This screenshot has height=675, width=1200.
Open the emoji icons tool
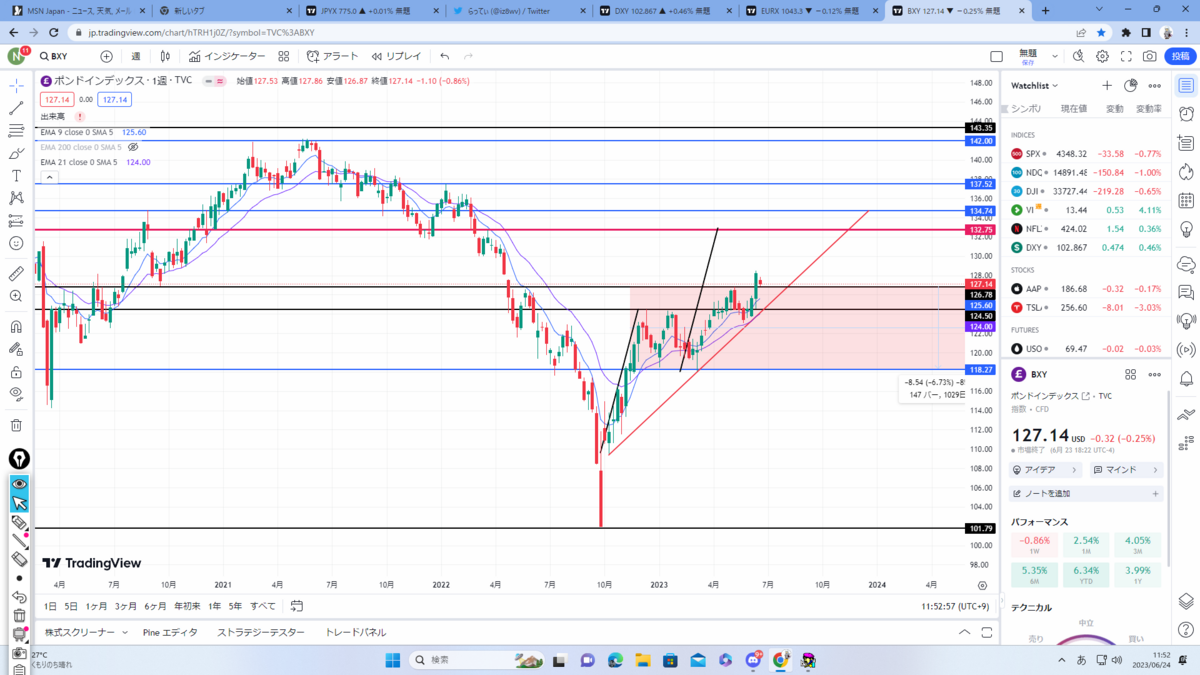coord(17,242)
